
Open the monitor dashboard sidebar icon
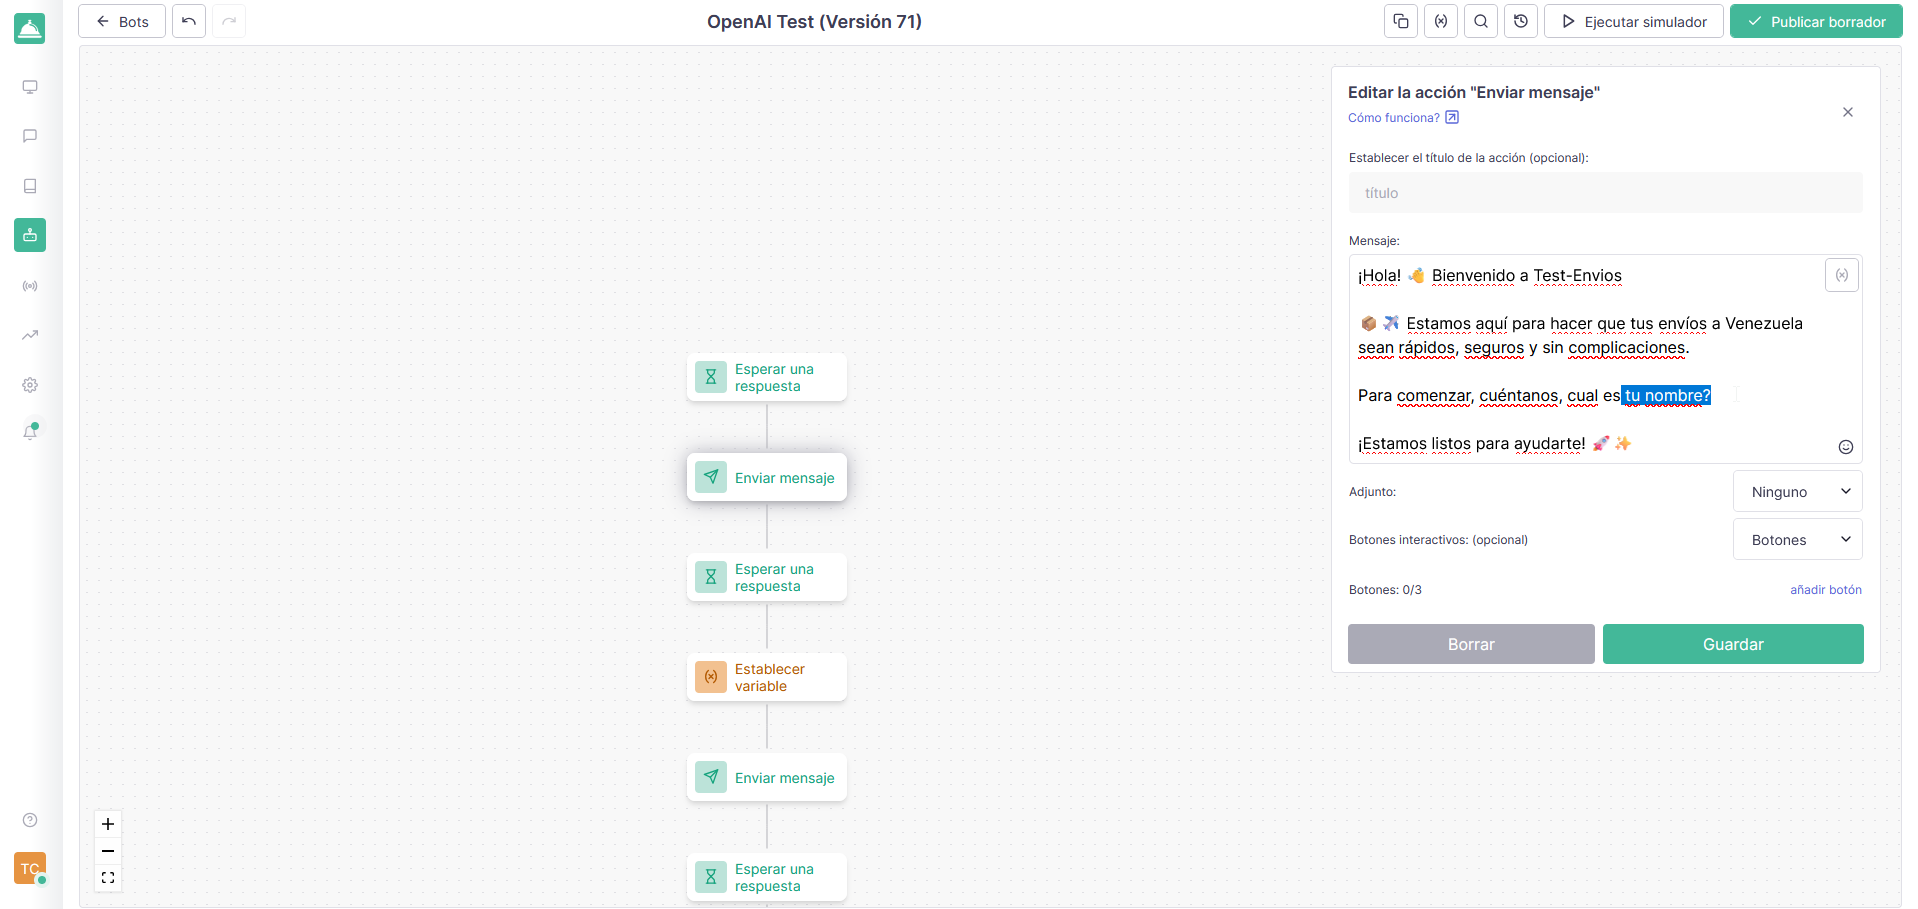tap(30, 87)
